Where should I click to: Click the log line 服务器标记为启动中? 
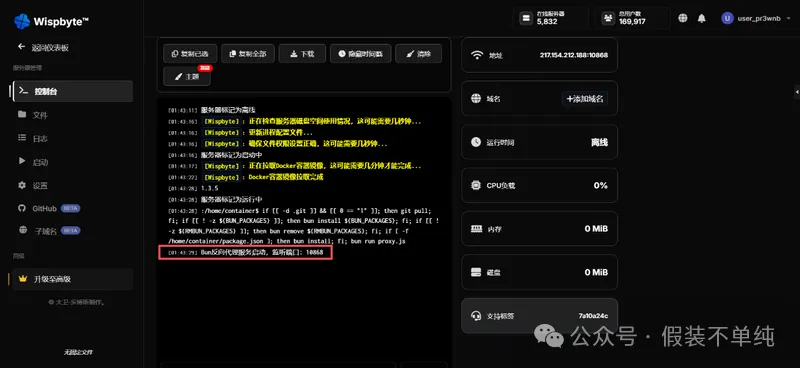point(232,155)
